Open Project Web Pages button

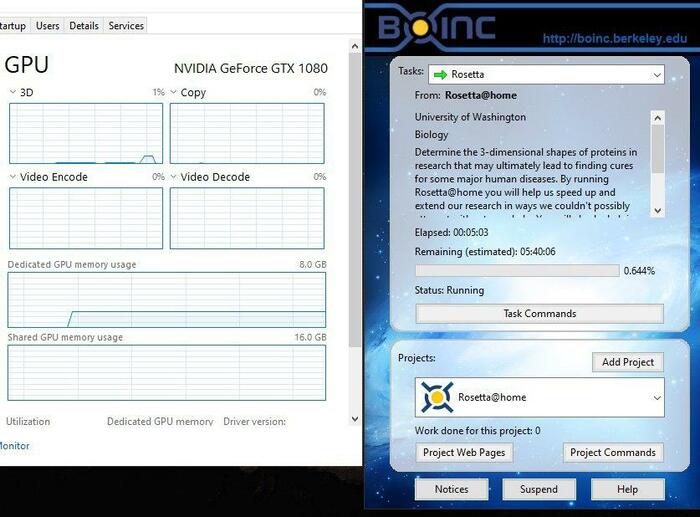tap(464, 452)
